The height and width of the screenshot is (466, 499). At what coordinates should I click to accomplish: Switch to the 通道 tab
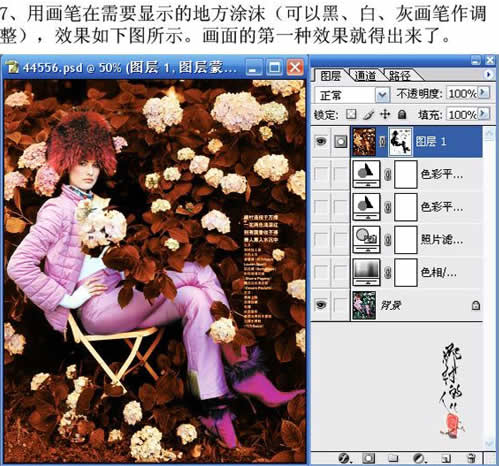click(x=365, y=76)
